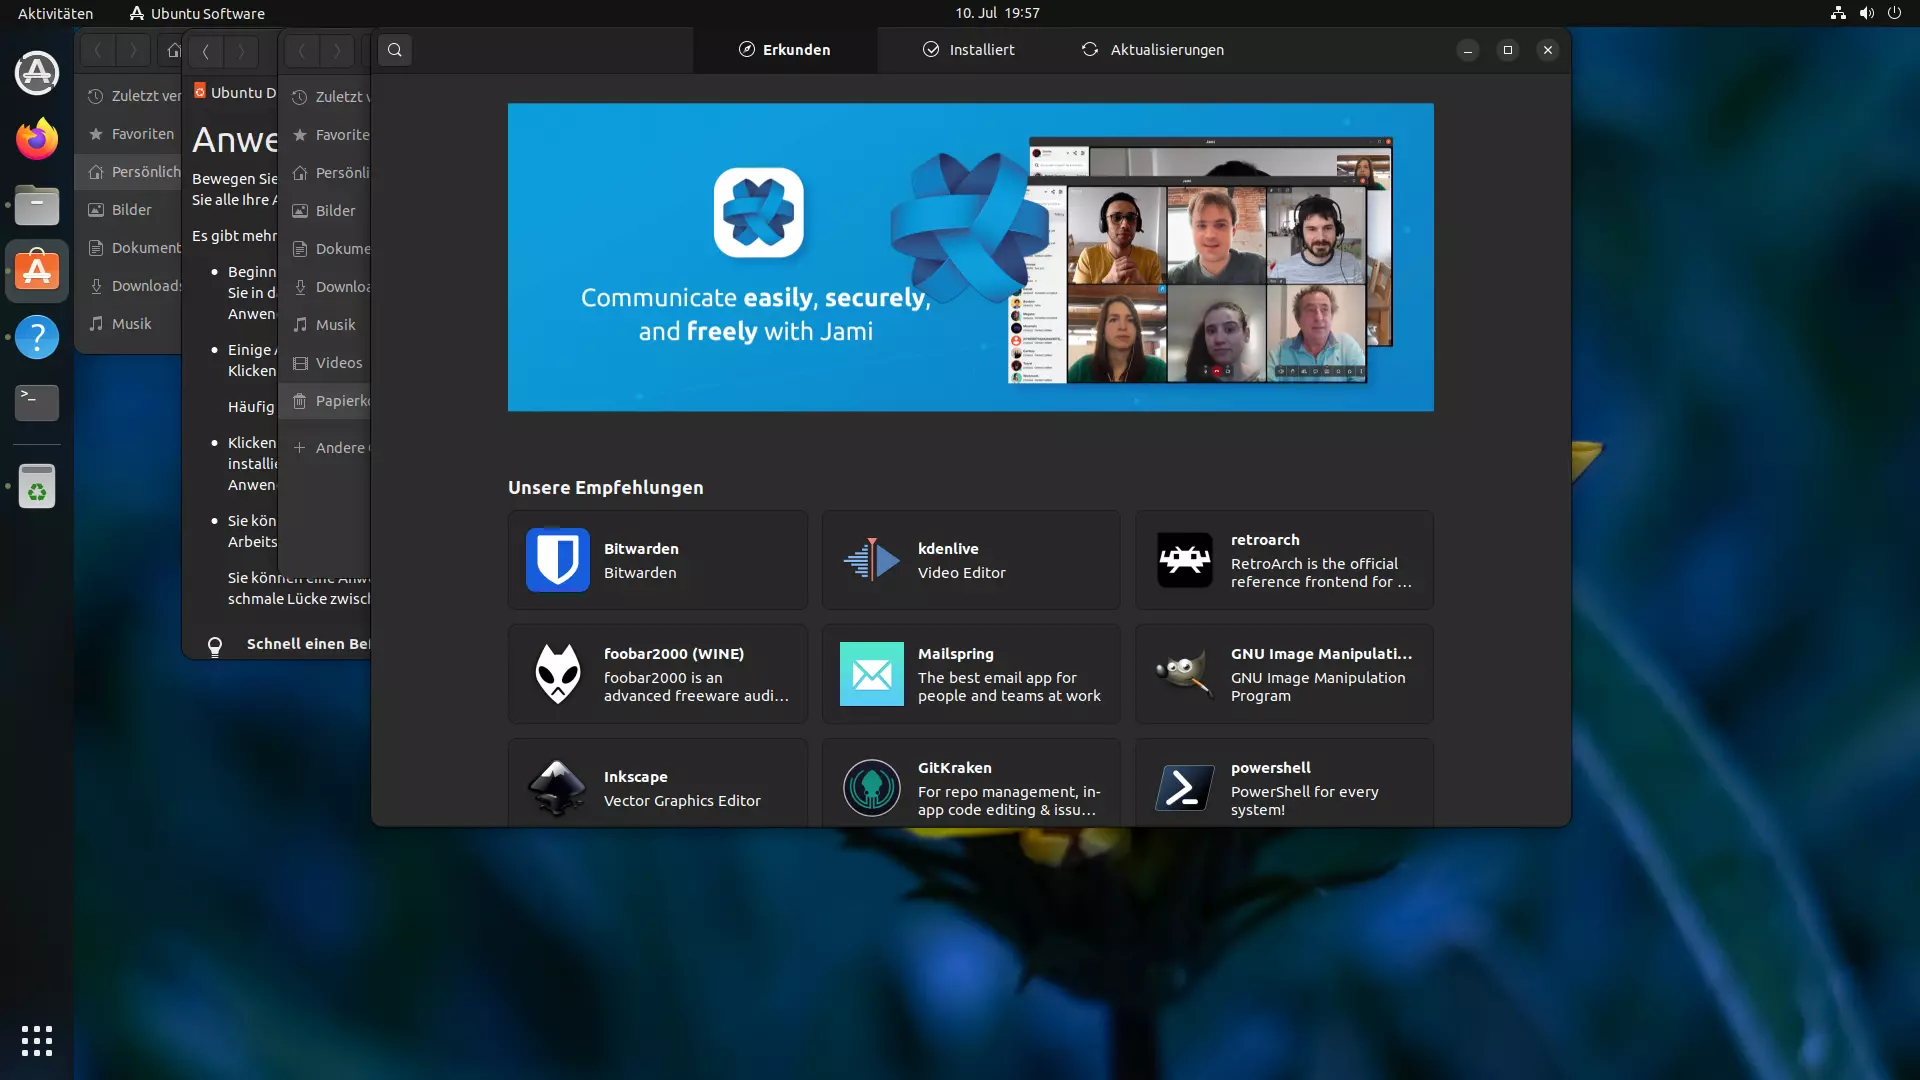Go back in the Help window
Image resolution: width=1920 pixels, height=1080 pixels.
205,51
